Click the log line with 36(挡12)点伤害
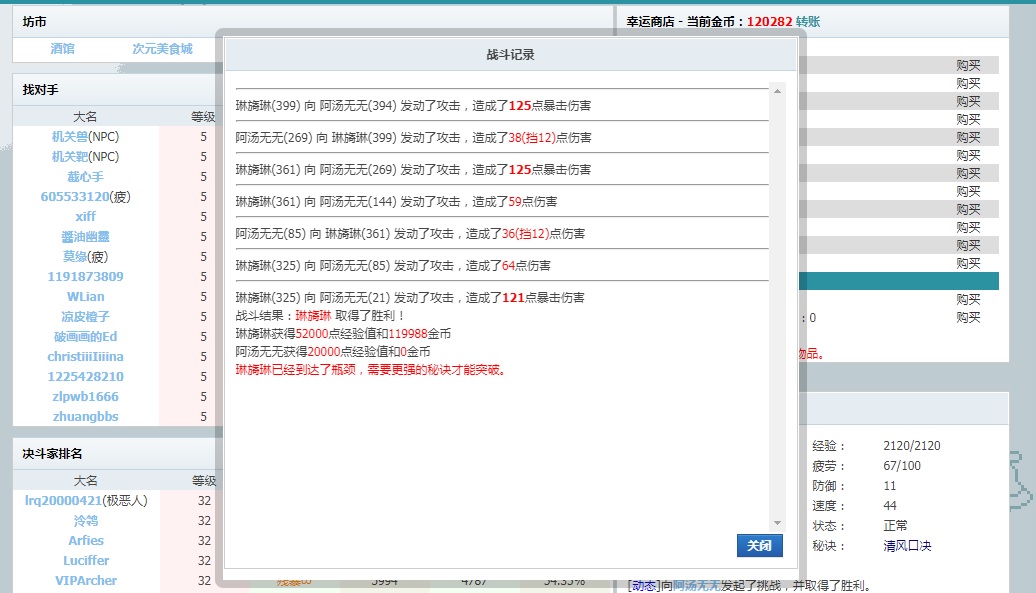This screenshot has width=1036, height=593. point(410,234)
